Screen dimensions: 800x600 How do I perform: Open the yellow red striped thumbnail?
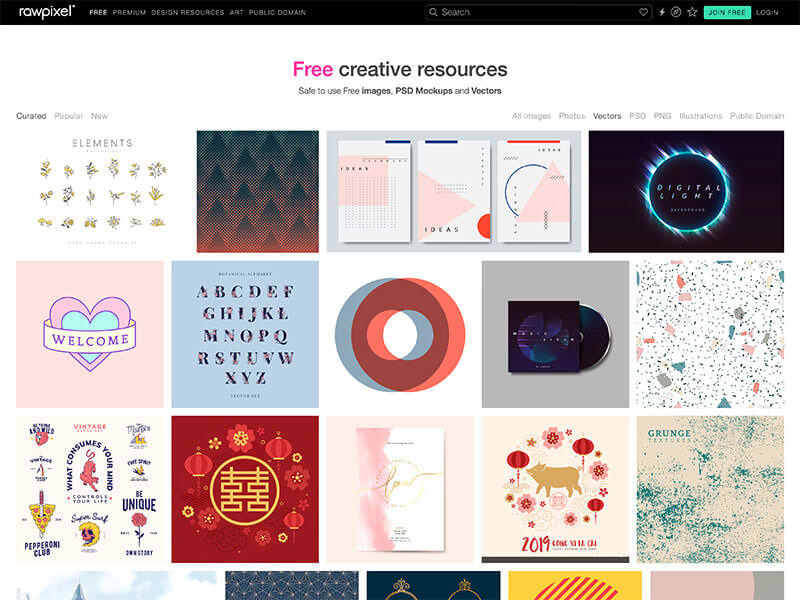pos(575,585)
